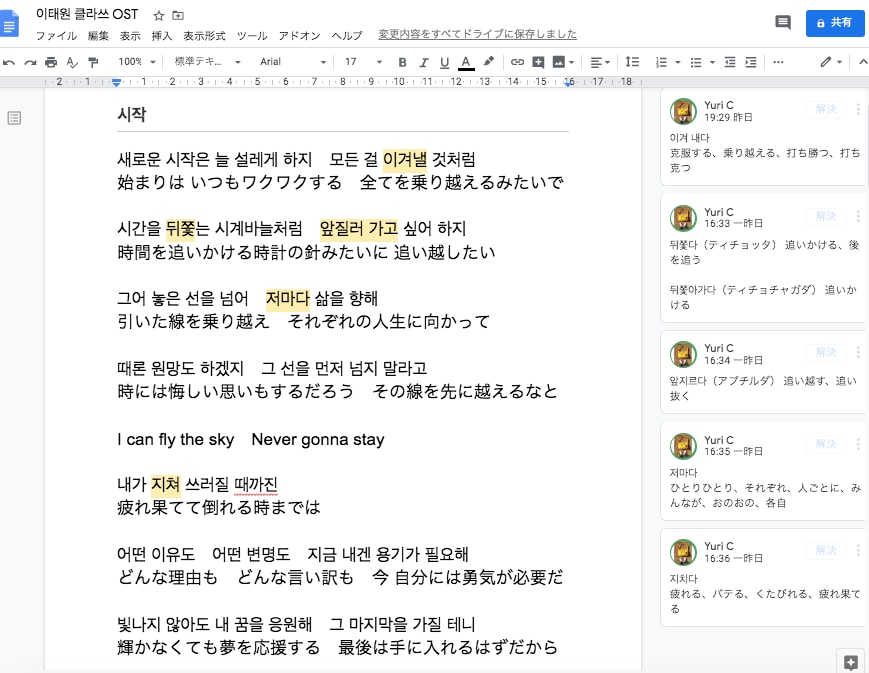Screen dimensions: 869x673
Task: Open the comment history icon
Action: point(783,23)
